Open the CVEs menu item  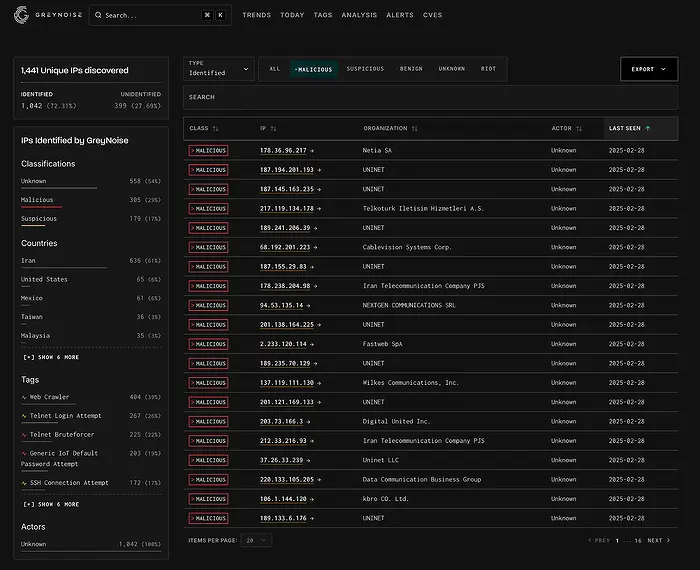pos(432,16)
